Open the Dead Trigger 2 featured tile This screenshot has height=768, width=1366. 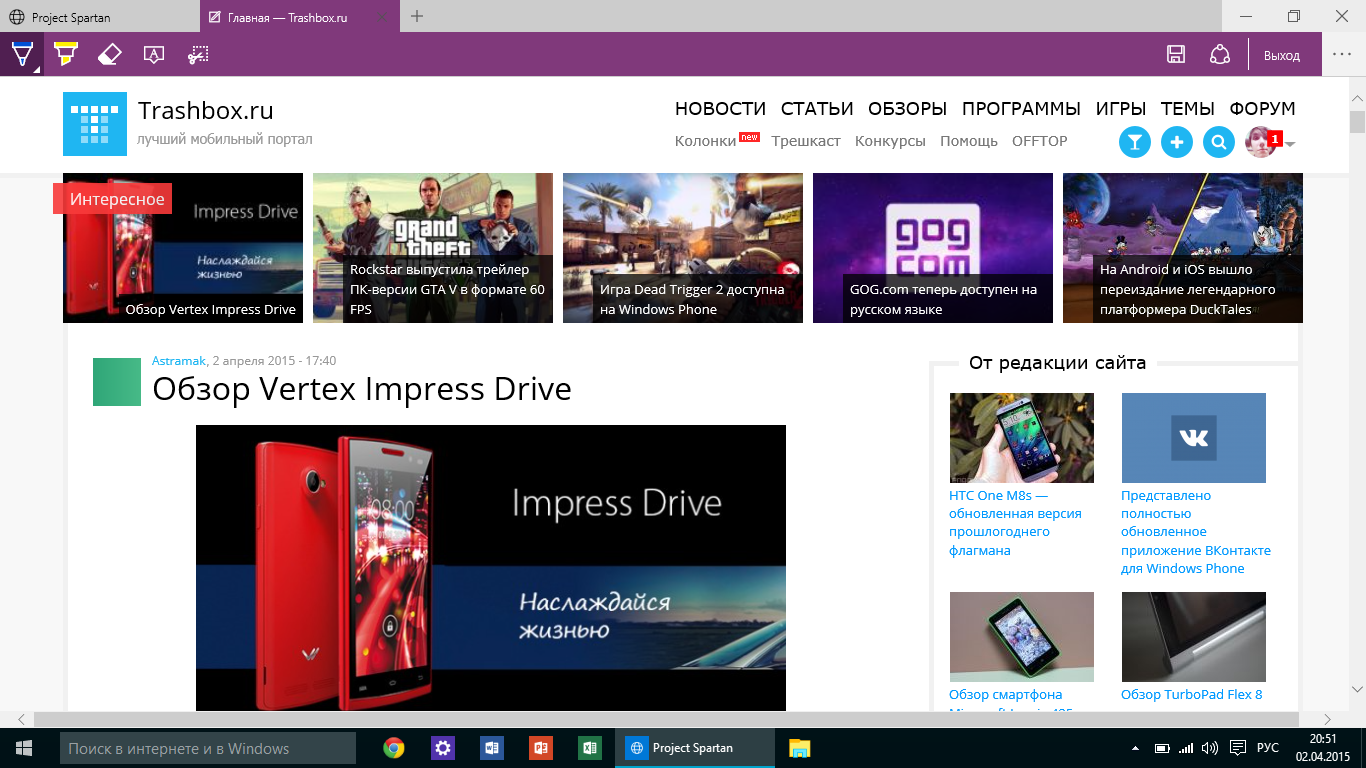(x=683, y=248)
